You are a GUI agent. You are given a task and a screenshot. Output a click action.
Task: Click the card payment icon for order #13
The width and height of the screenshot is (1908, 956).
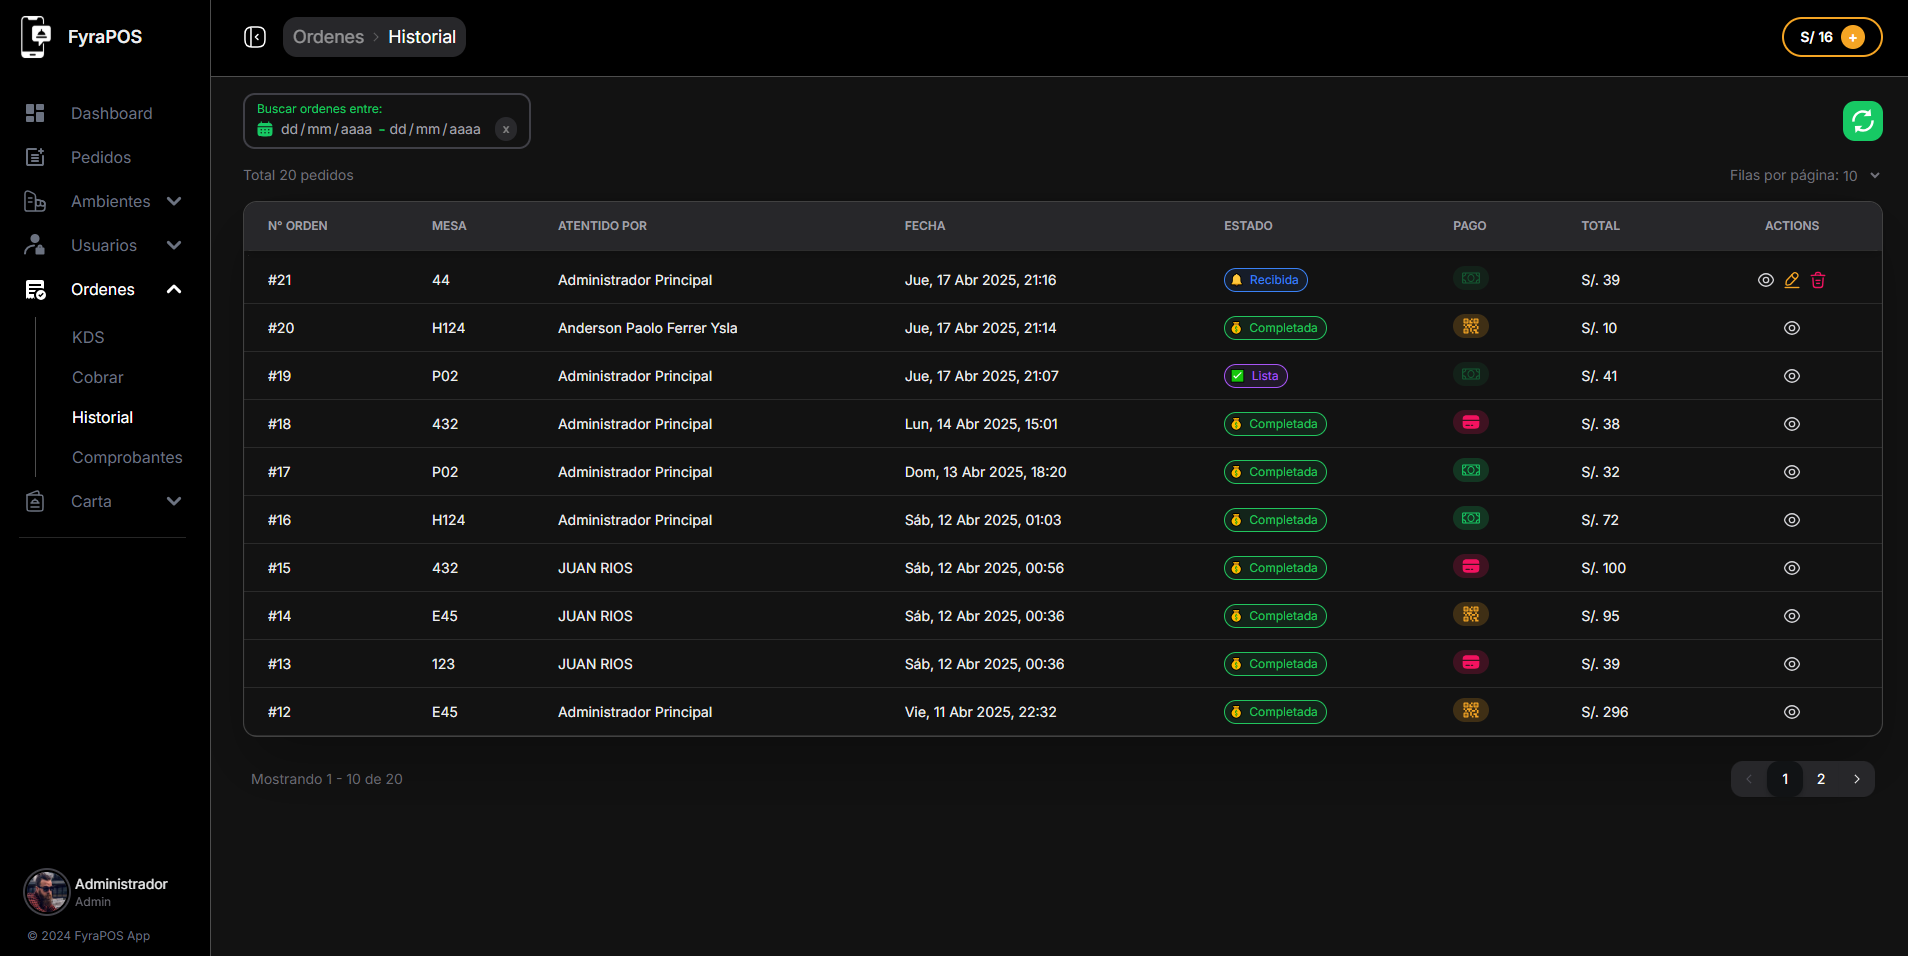tap(1471, 662)
